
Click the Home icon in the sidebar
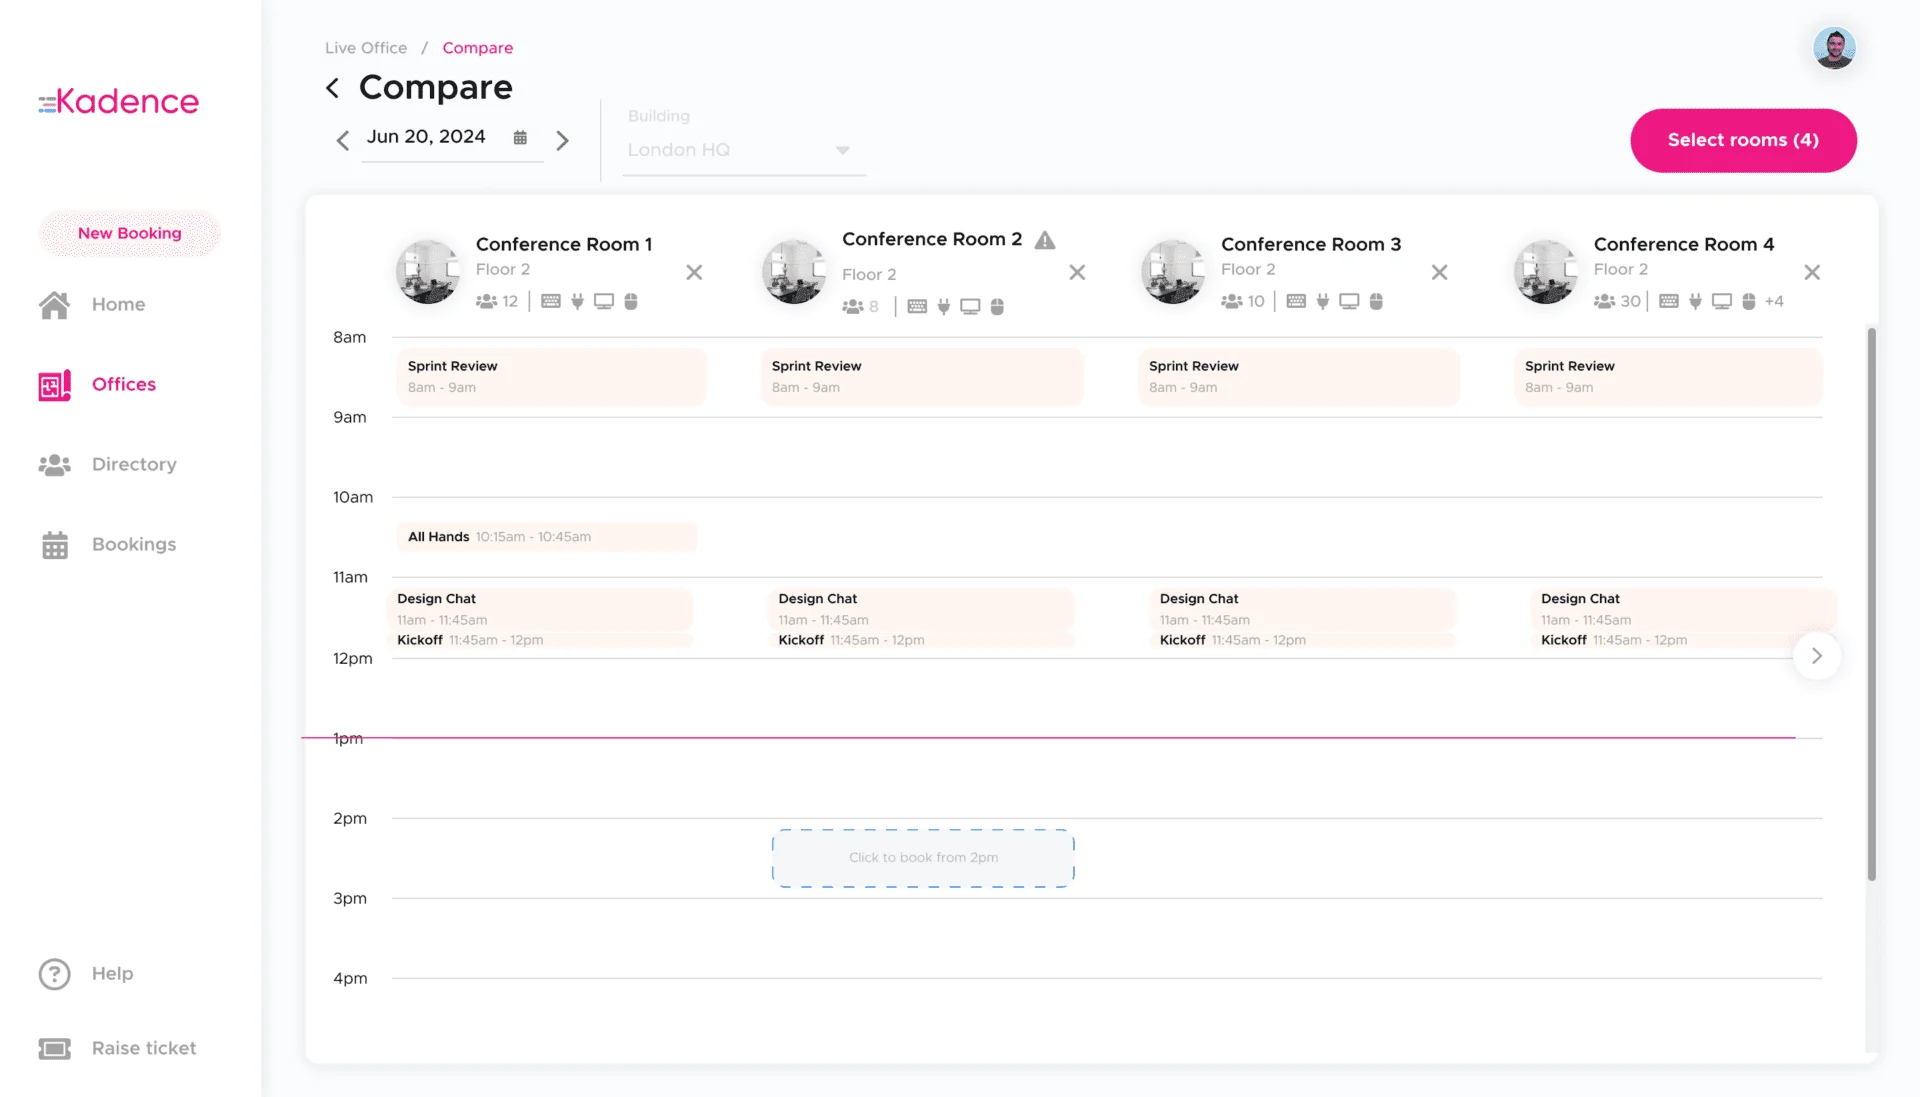pos(54,305)
